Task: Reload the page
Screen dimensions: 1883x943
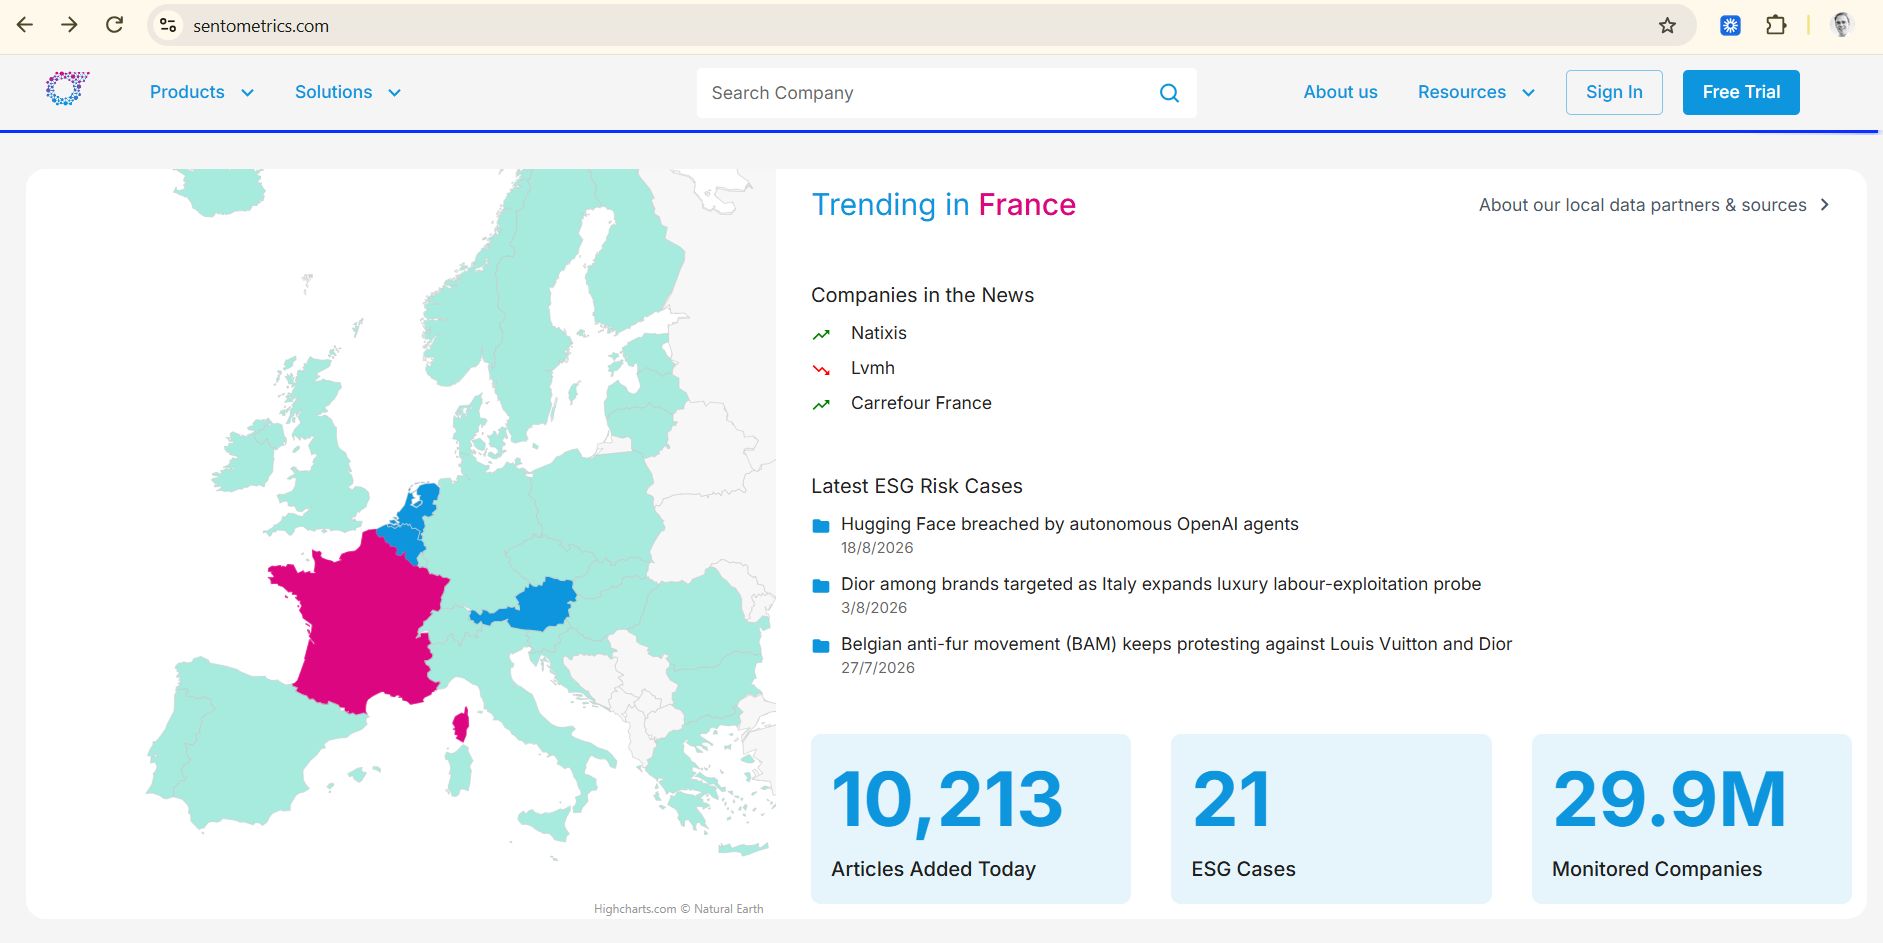Action: (114, 25)
